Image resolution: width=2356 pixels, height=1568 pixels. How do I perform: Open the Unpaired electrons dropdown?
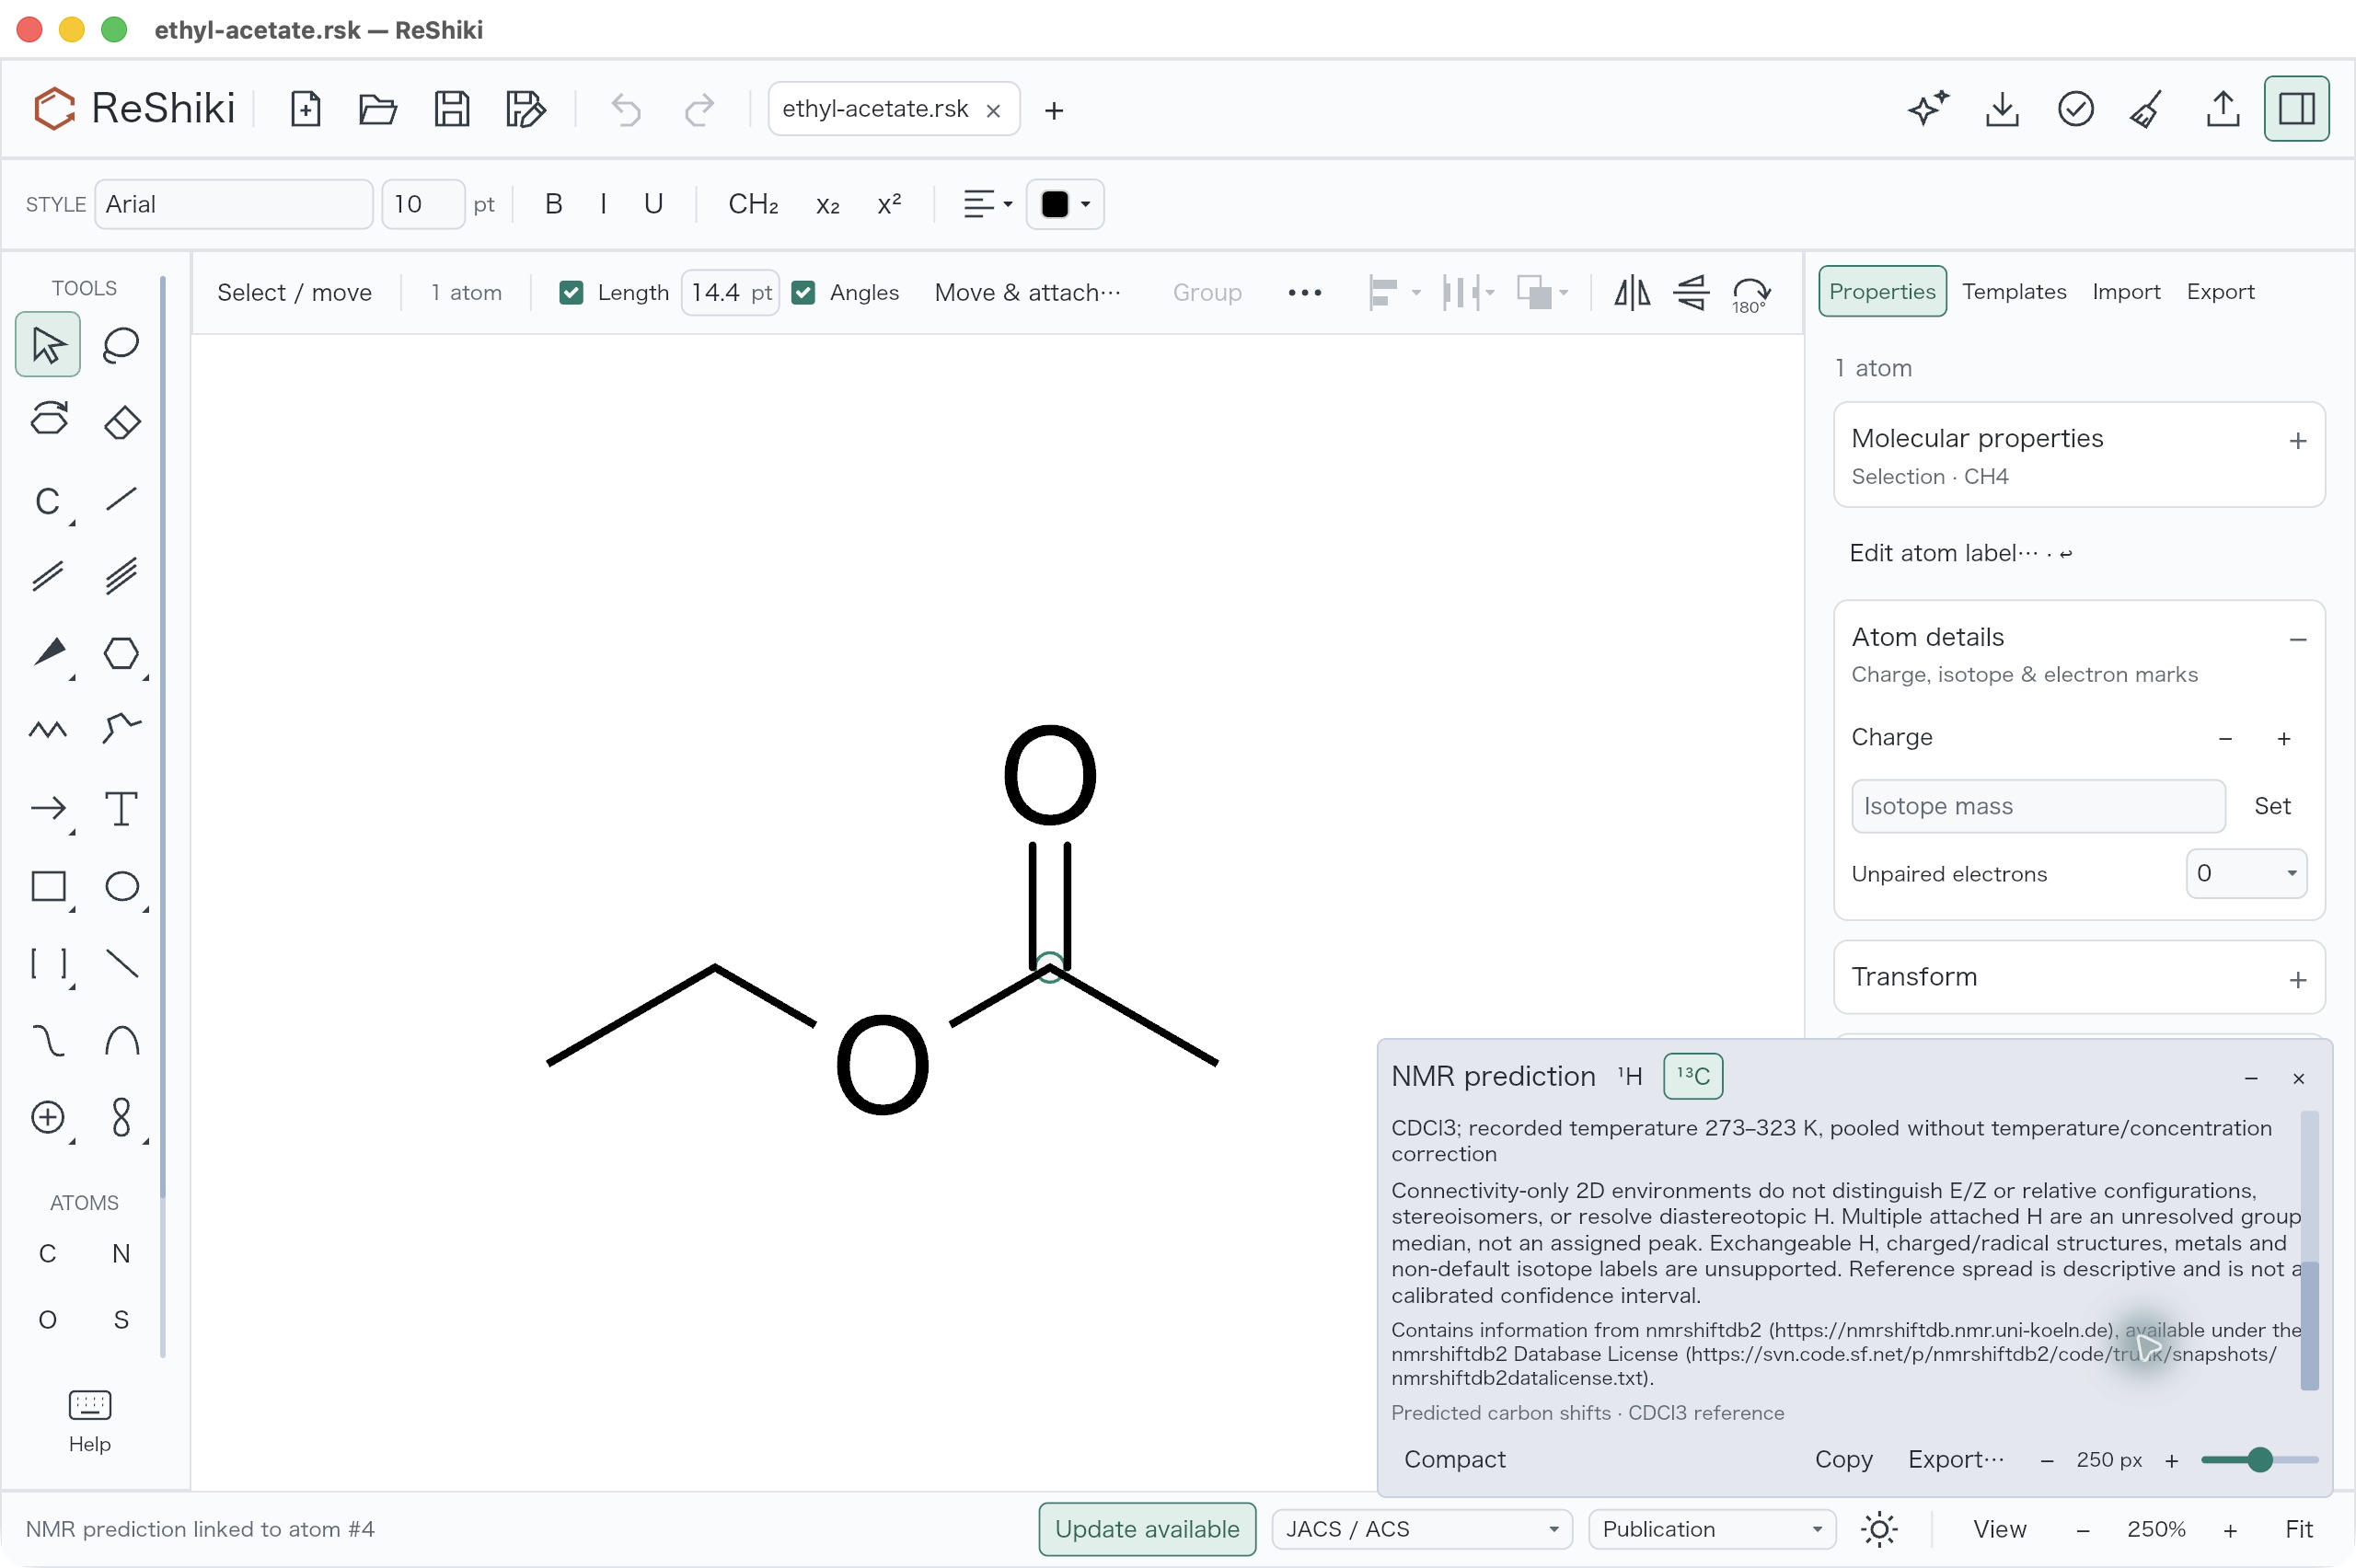pyautogui.click(x=2246, y=873)
